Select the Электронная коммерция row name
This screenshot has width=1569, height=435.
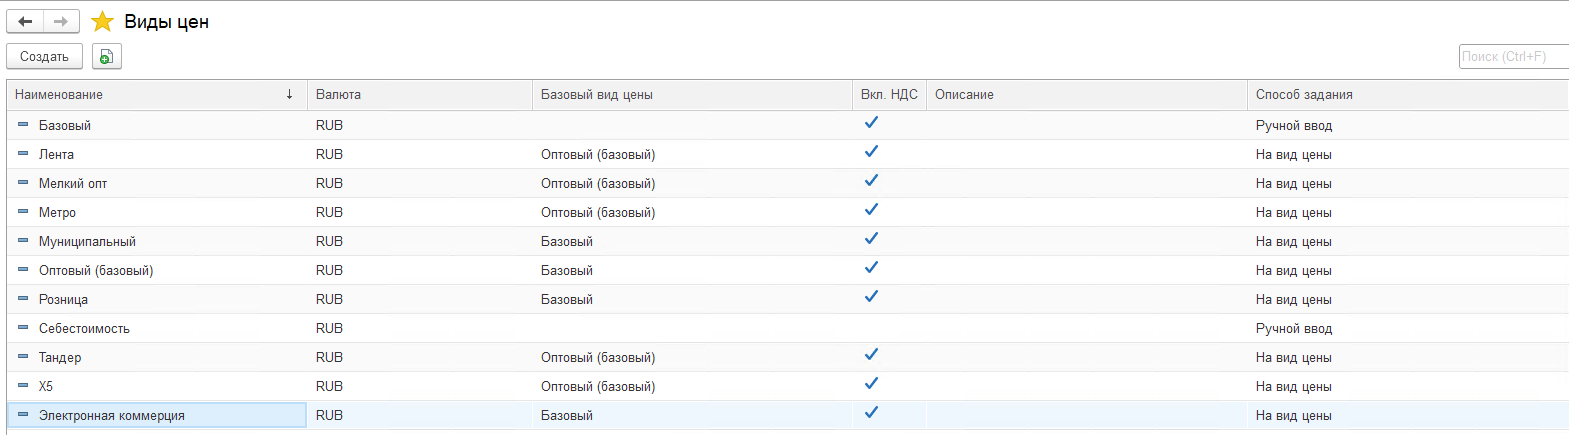pos(112,416)
